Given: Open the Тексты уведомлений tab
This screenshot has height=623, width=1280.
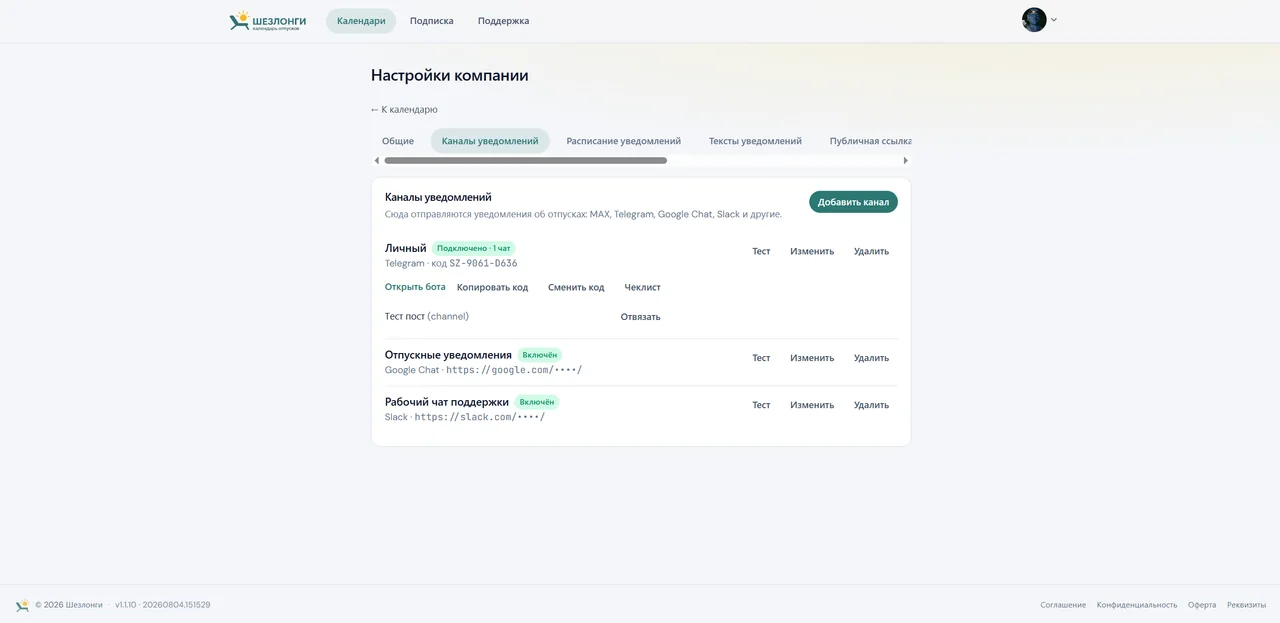Looking at the screenshot, I should click(755, 141).
